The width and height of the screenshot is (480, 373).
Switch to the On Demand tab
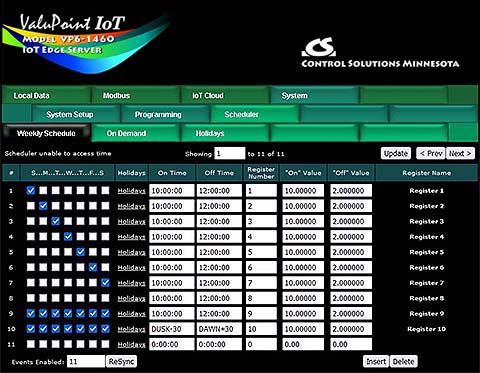[x=136, y=133]
